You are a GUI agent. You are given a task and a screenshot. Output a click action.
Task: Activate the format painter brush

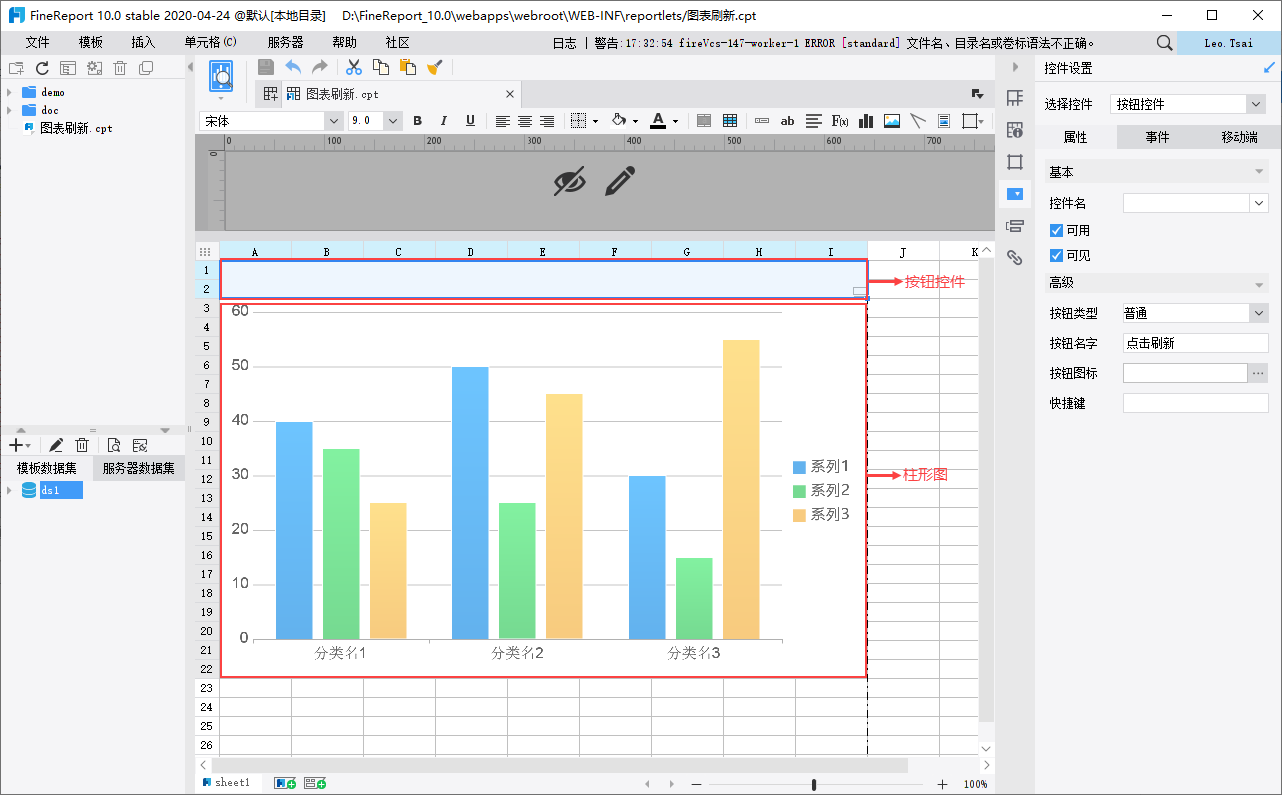[x=434, y=67]
